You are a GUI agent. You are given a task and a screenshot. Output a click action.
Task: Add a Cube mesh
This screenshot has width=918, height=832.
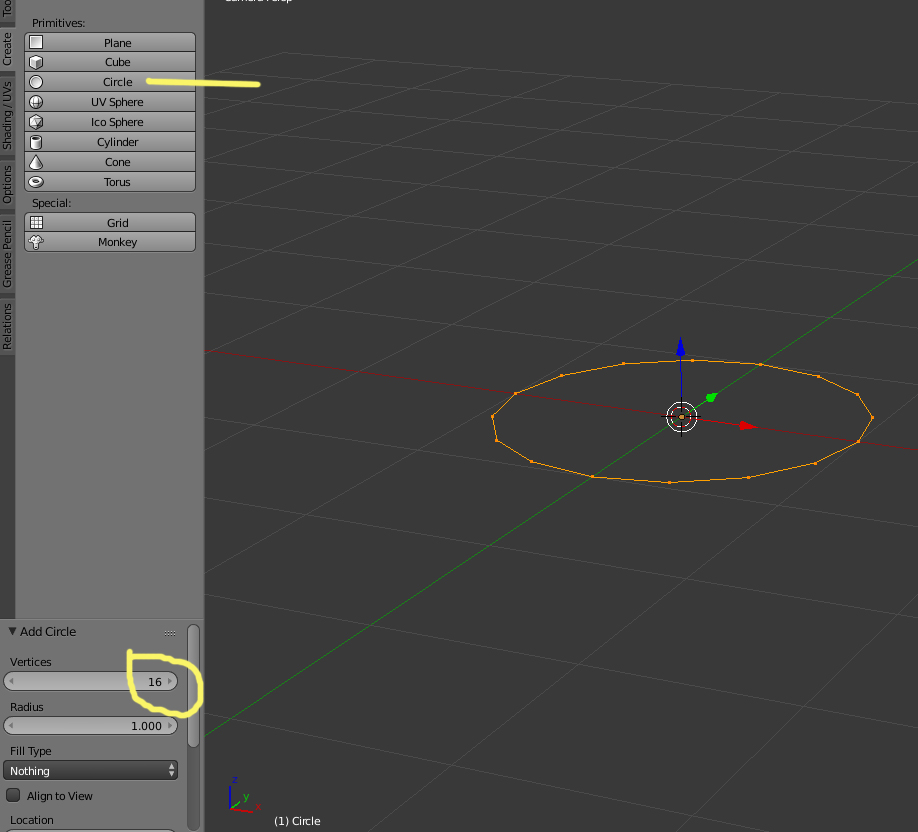point(110,62)
